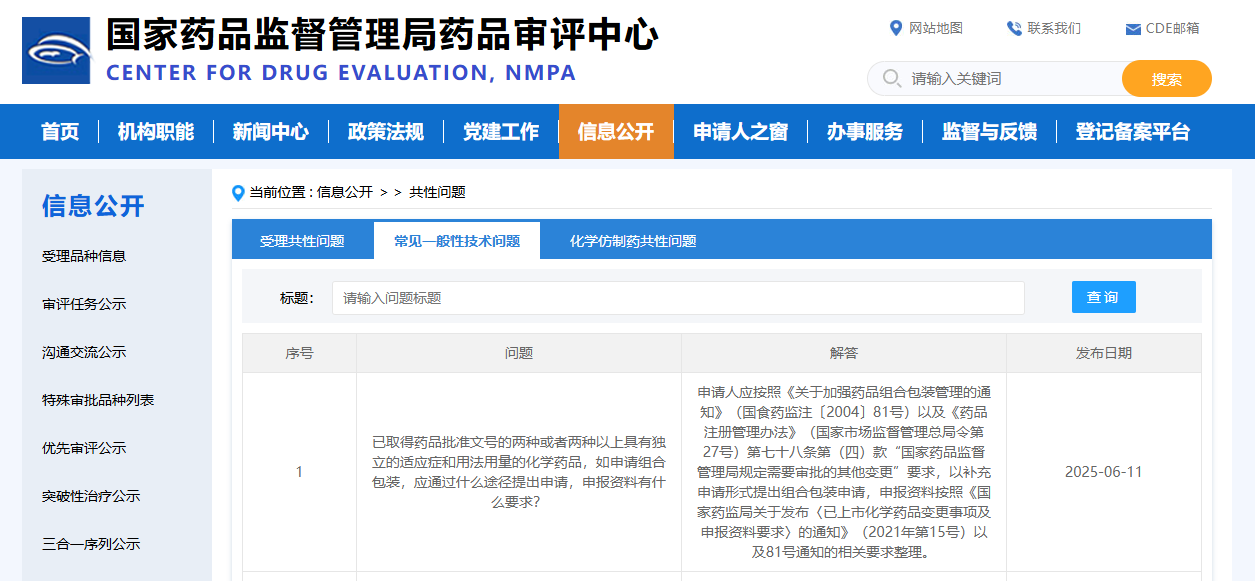1255x581 pixels.
Task: Open 受理品种信息 in sidebar
Action: click(84, 256)
